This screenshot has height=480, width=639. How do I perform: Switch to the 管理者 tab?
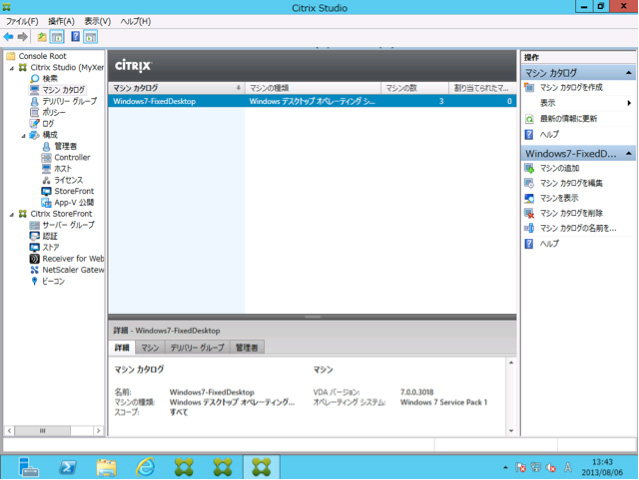(x=247, y=348)
